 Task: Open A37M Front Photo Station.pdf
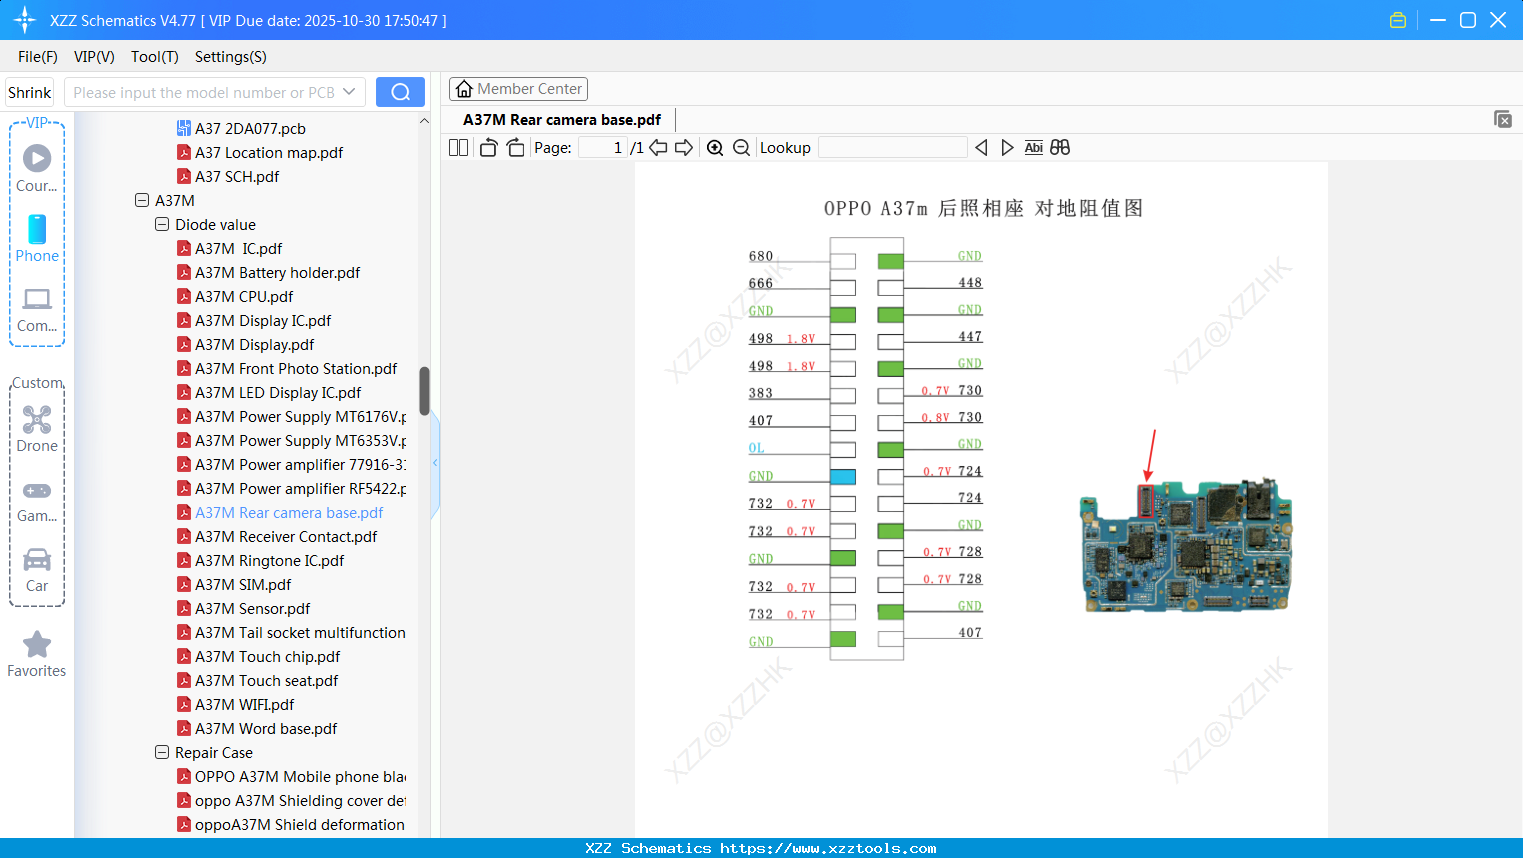pos(296,368)
